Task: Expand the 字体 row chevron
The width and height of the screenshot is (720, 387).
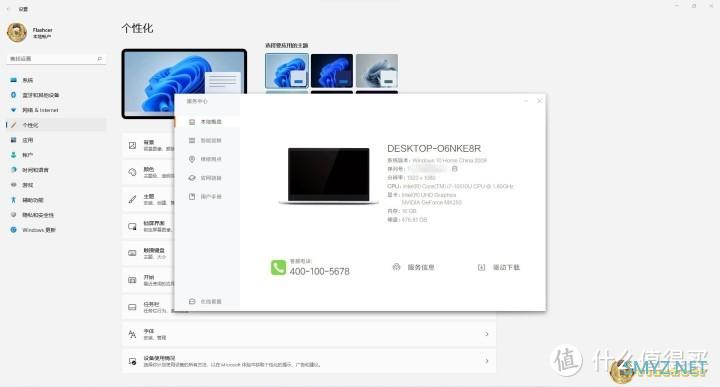Action: [x=487, y=334]
